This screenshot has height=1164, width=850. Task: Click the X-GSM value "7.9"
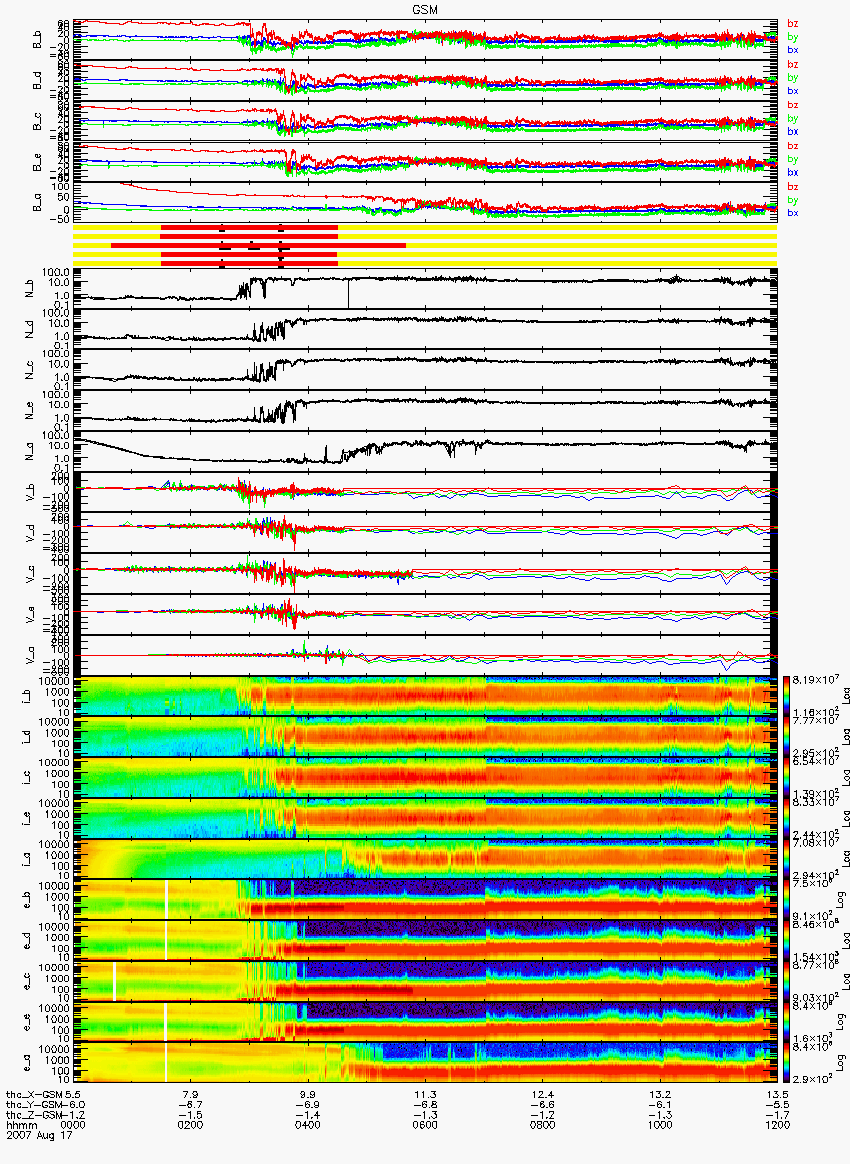190,1095
